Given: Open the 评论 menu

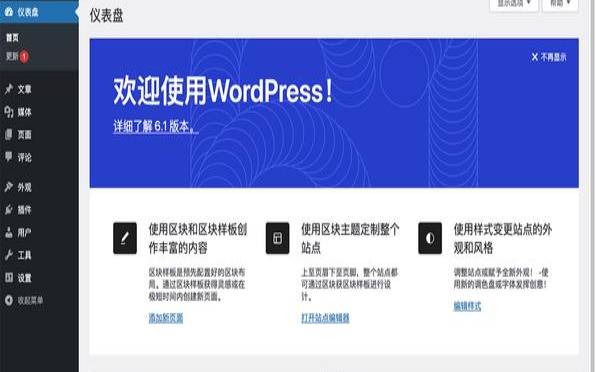Looking at the screenshot, I should coord(40,157).
